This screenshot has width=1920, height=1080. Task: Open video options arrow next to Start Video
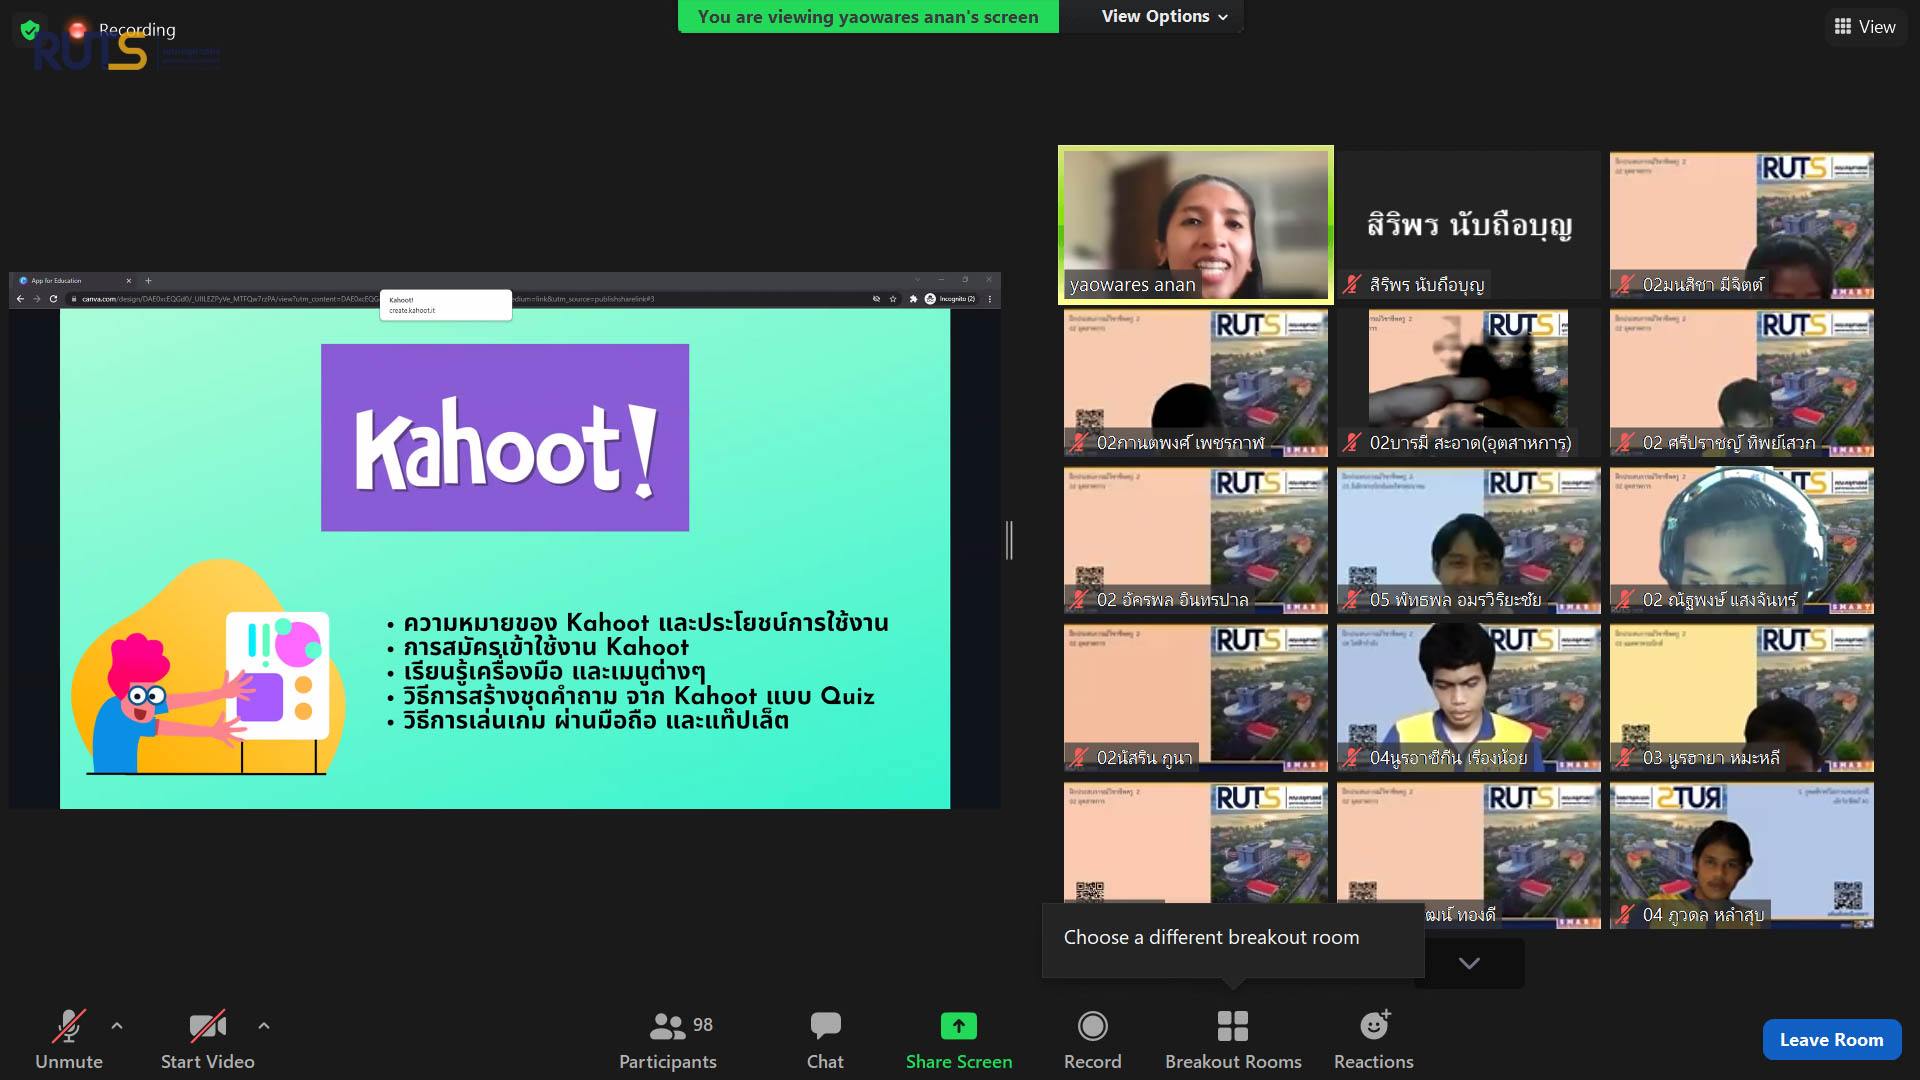(x=264, y=1025)
